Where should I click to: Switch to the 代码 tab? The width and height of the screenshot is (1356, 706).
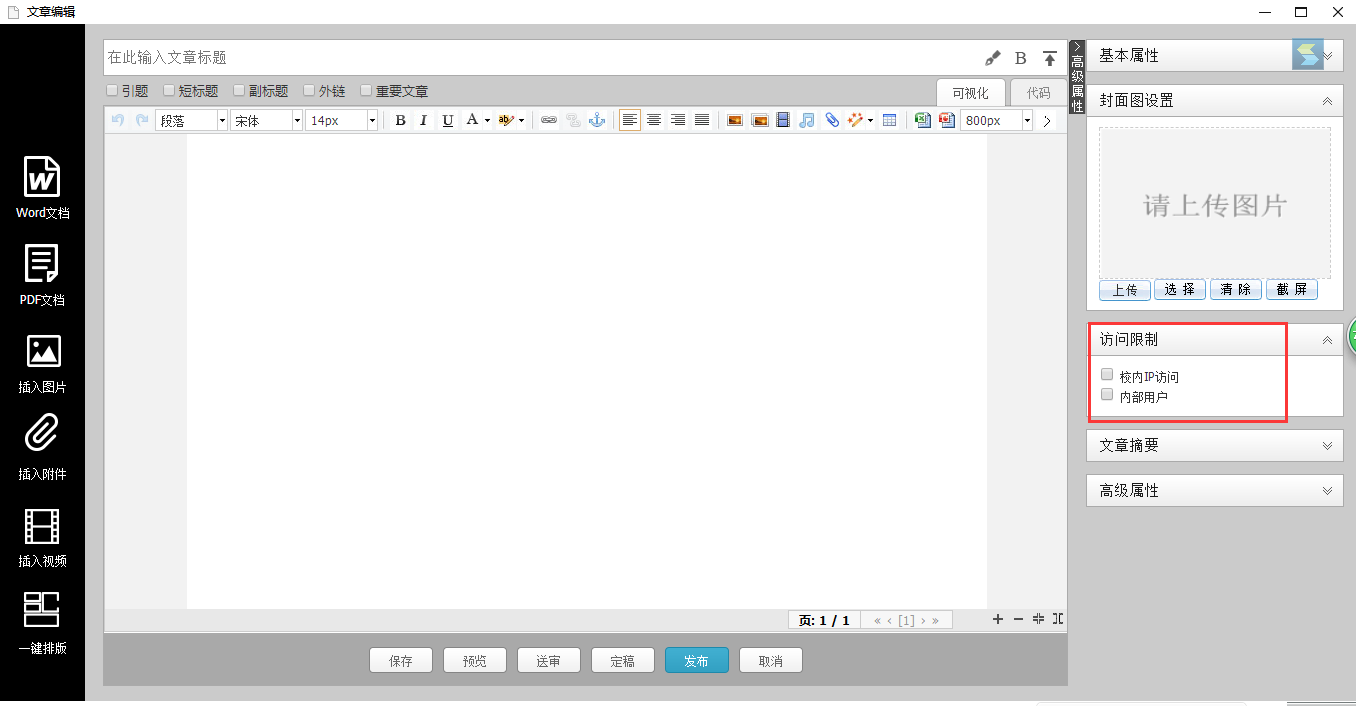[x=1038, y=93]
